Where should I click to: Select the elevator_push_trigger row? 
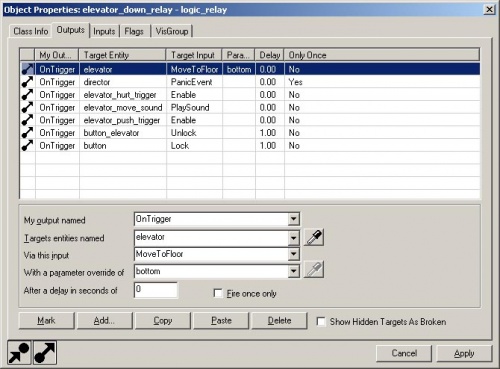250,120
